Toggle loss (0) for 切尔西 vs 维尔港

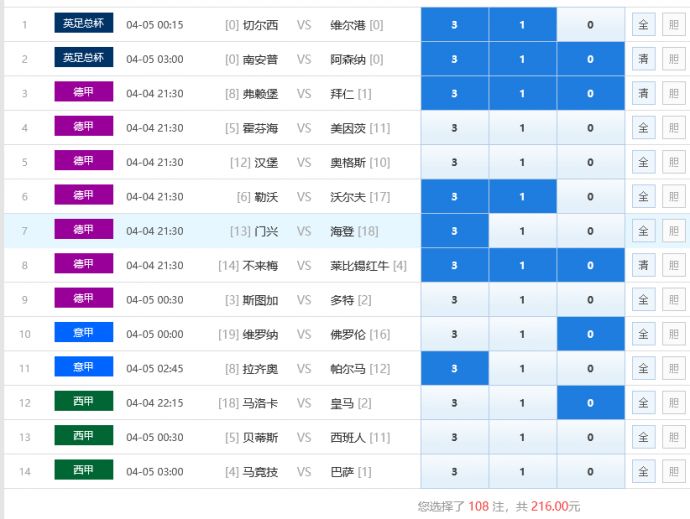pos(590,25)
